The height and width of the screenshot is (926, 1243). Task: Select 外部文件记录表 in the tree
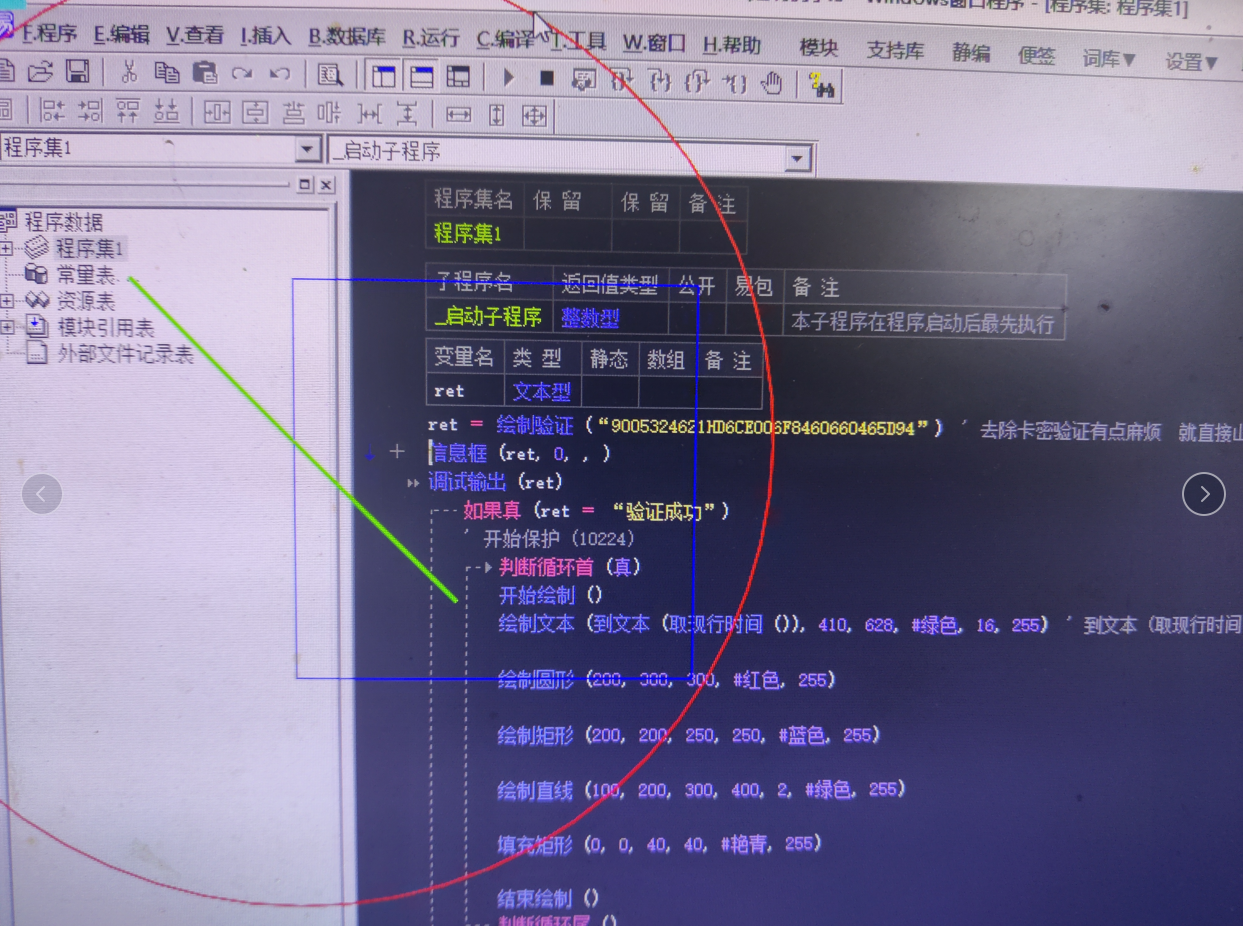point(125,354)
